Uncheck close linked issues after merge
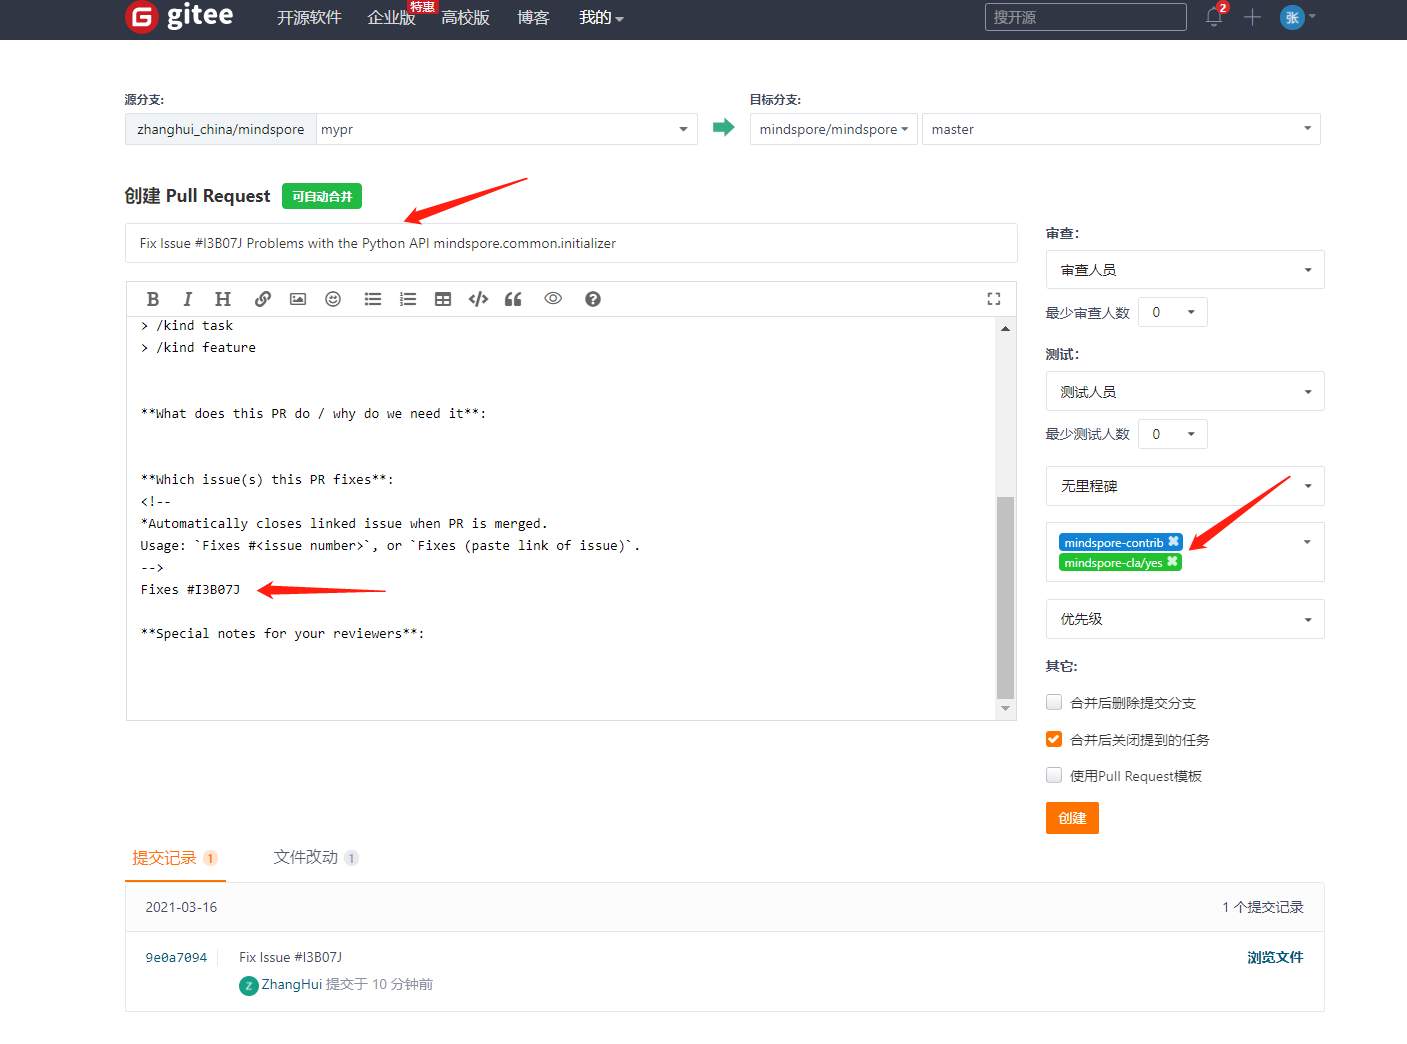Screen dimensions: 1407x1044 click(1054, 739)
